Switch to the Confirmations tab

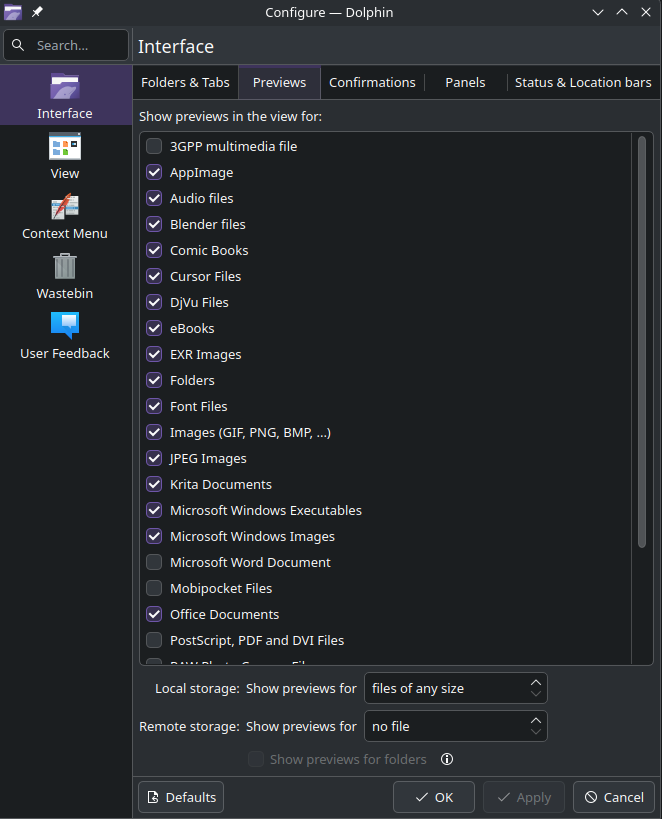point(373,83)
